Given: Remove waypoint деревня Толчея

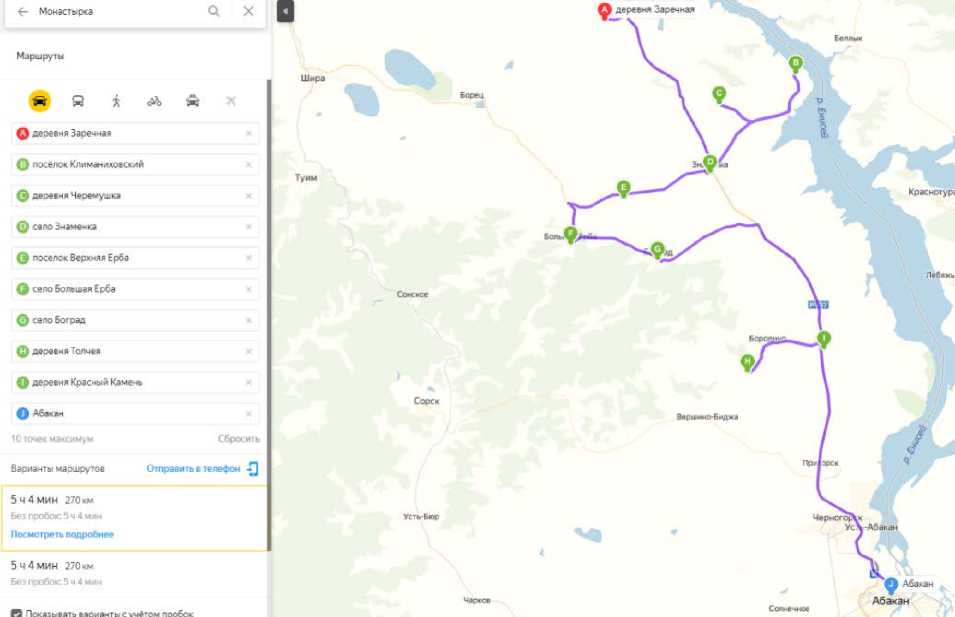Looking at the screenshot, I should [248, 351].
